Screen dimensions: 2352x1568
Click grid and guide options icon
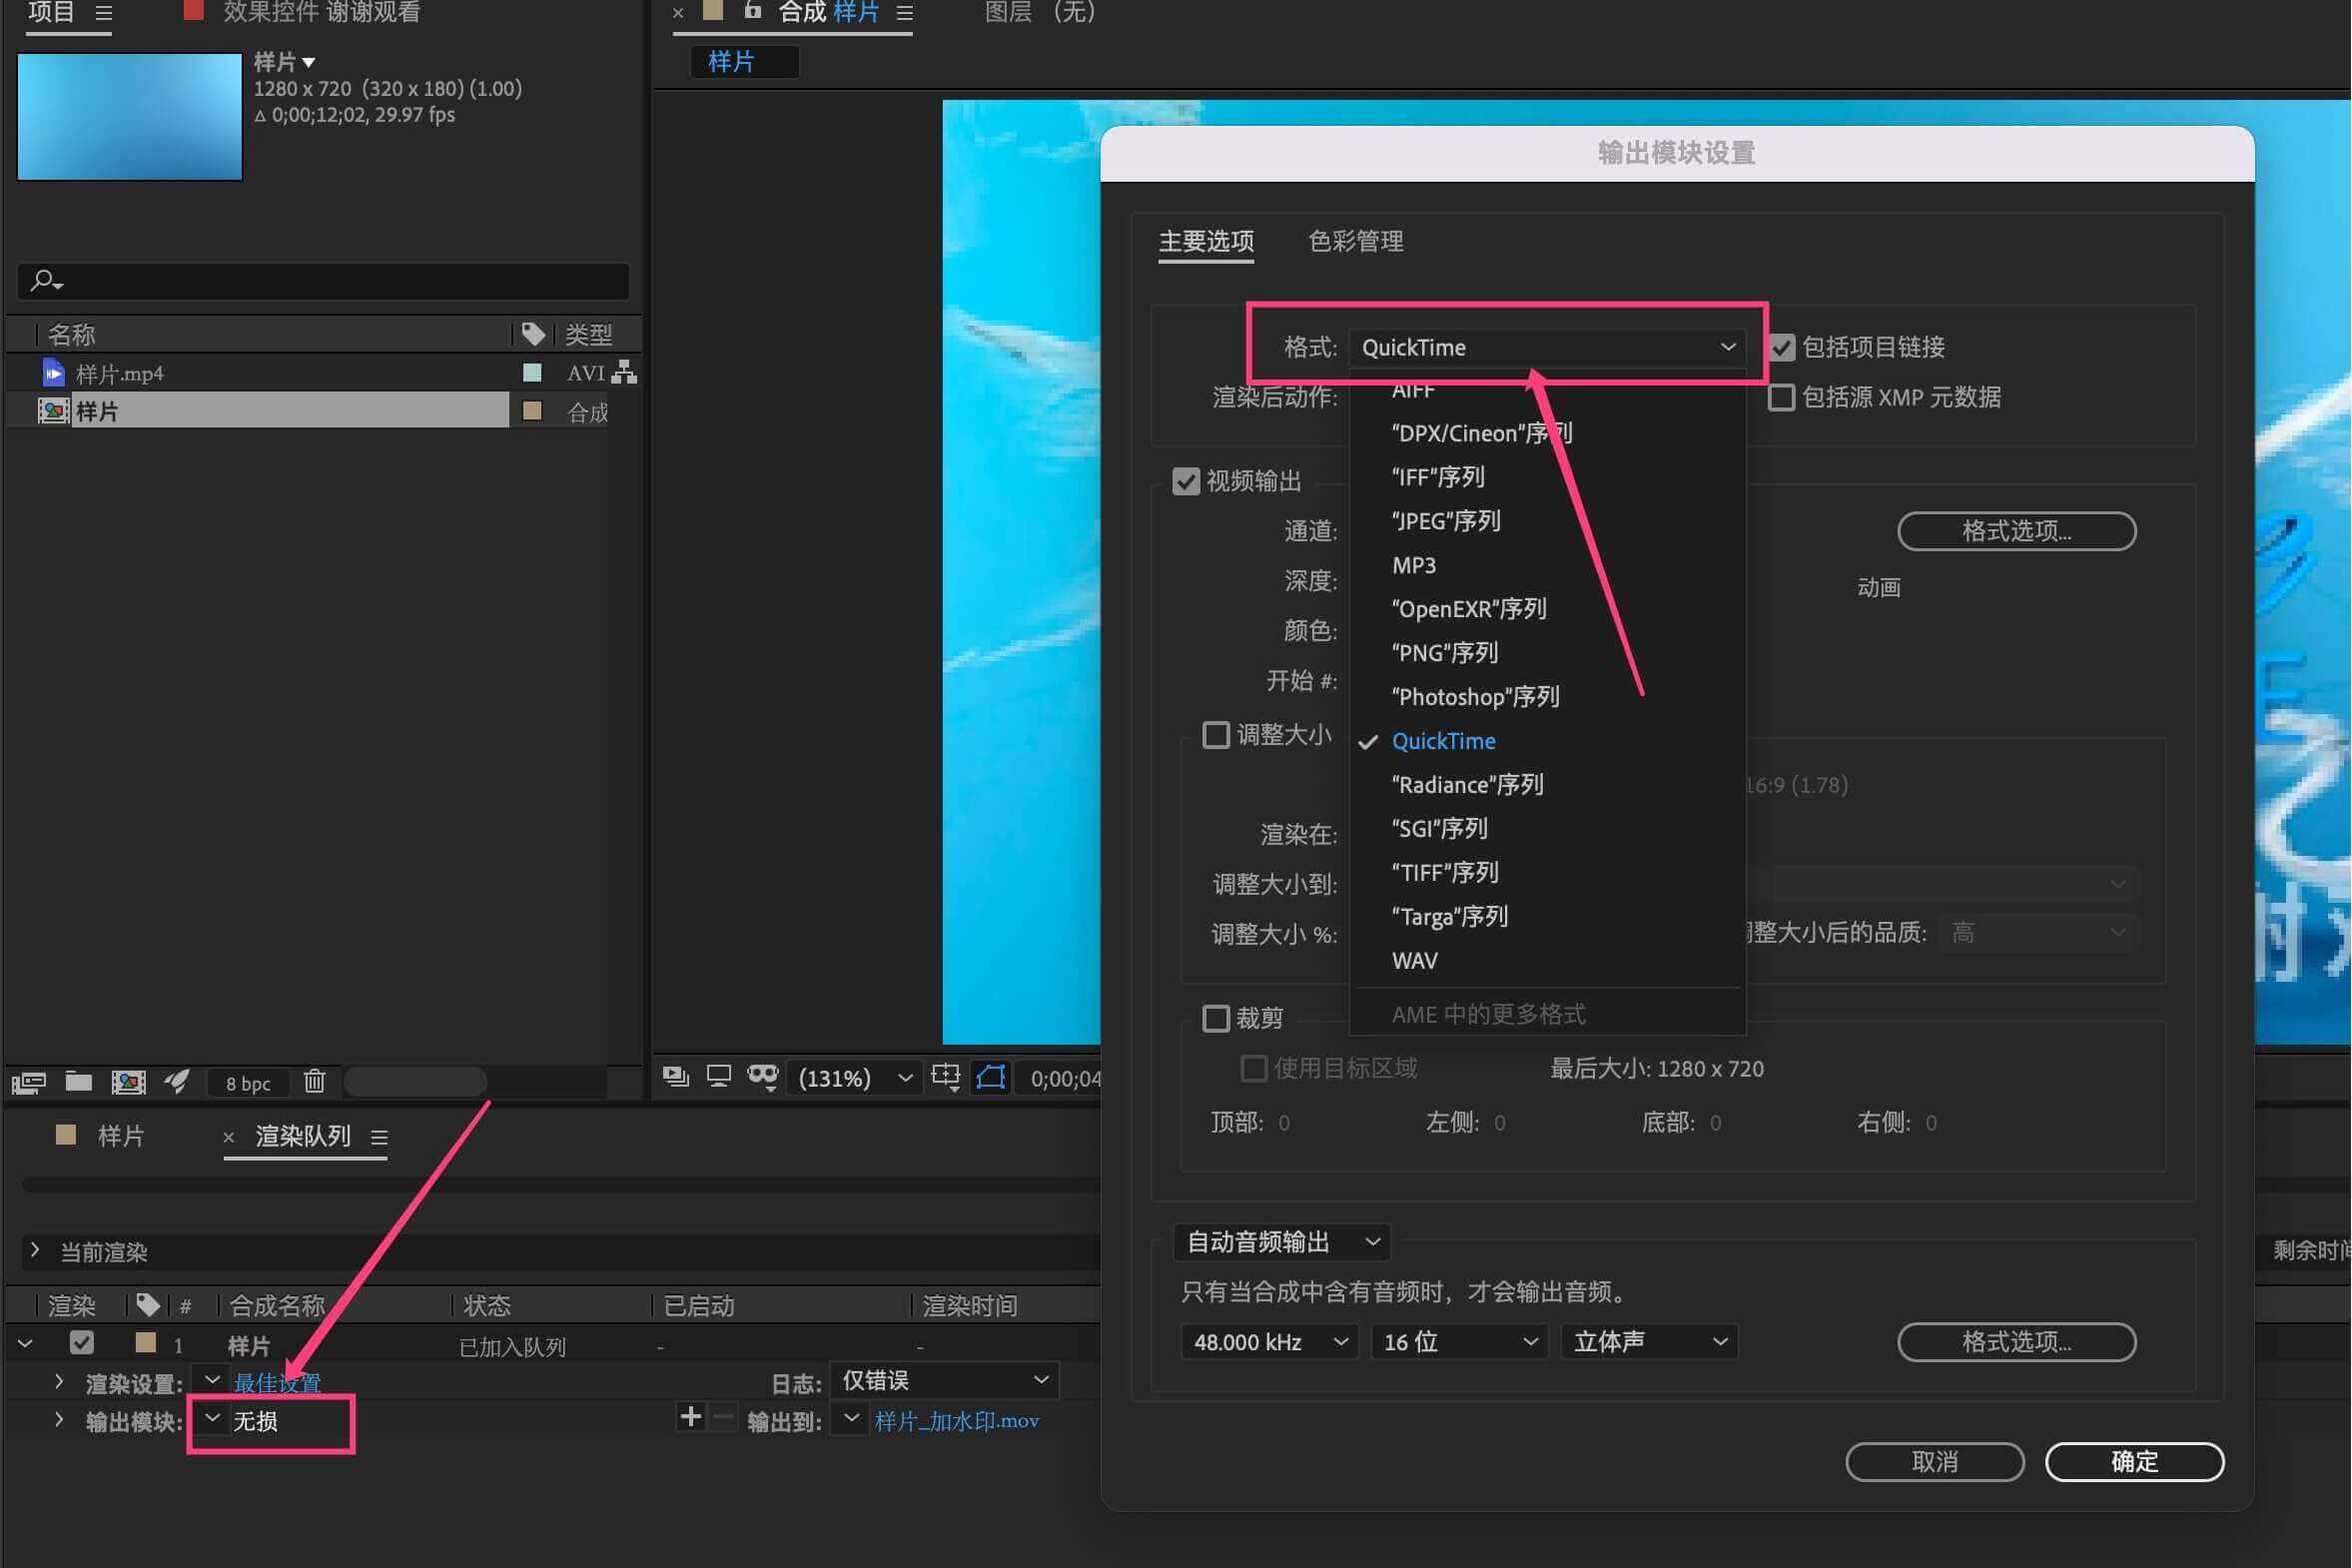(945, 1076)
